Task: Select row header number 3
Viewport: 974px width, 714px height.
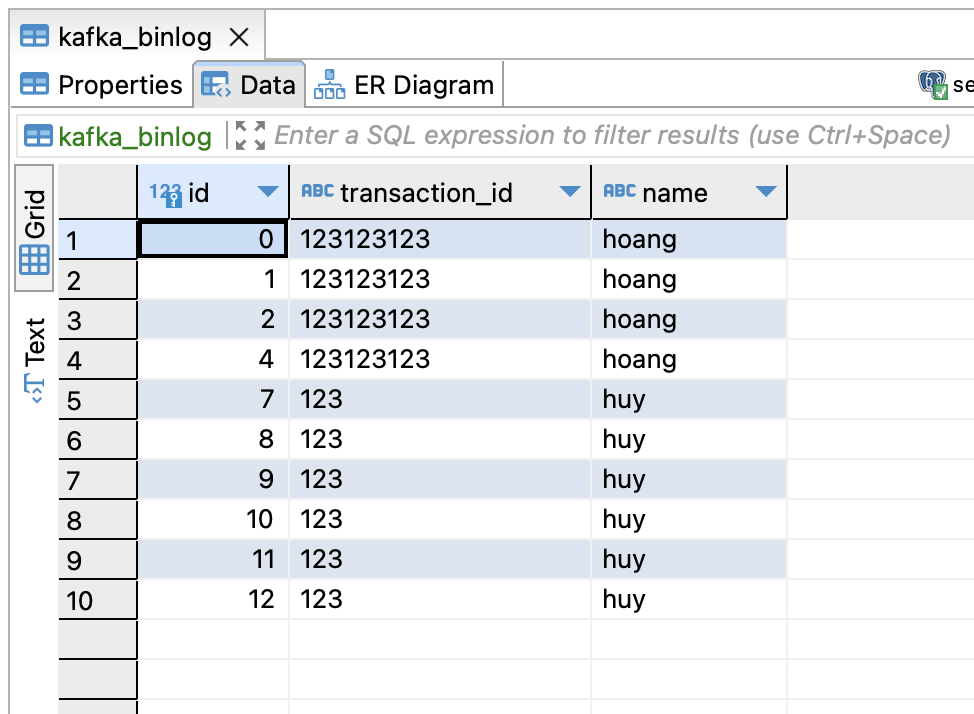Action: click(98, 320)
